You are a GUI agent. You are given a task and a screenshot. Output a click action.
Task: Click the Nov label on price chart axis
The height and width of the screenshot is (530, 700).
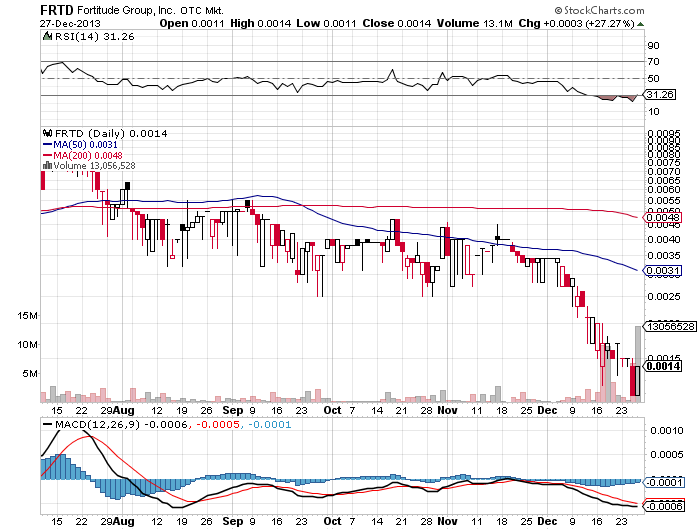click(447, 410)
